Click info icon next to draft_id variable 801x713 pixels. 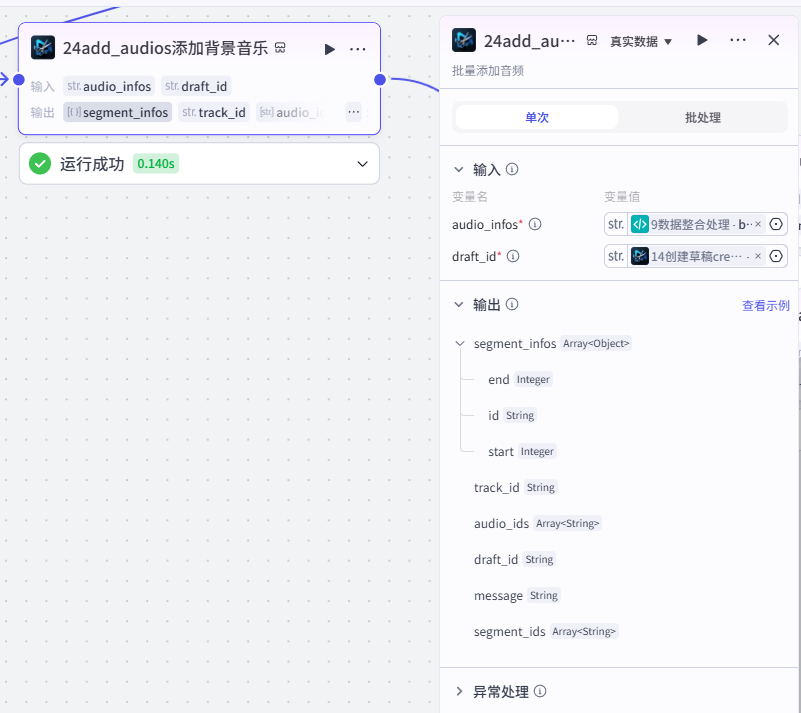513,256
